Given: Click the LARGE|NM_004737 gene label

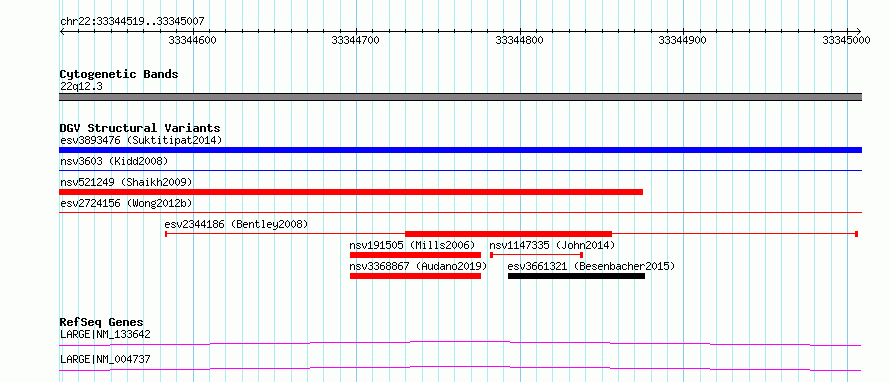Looking at the screenshot, I should tap(105, 359).
